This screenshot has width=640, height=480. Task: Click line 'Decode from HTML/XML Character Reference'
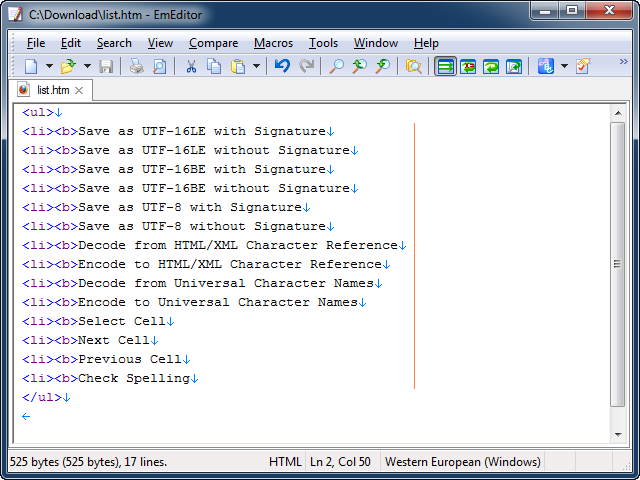pos(214,245)
